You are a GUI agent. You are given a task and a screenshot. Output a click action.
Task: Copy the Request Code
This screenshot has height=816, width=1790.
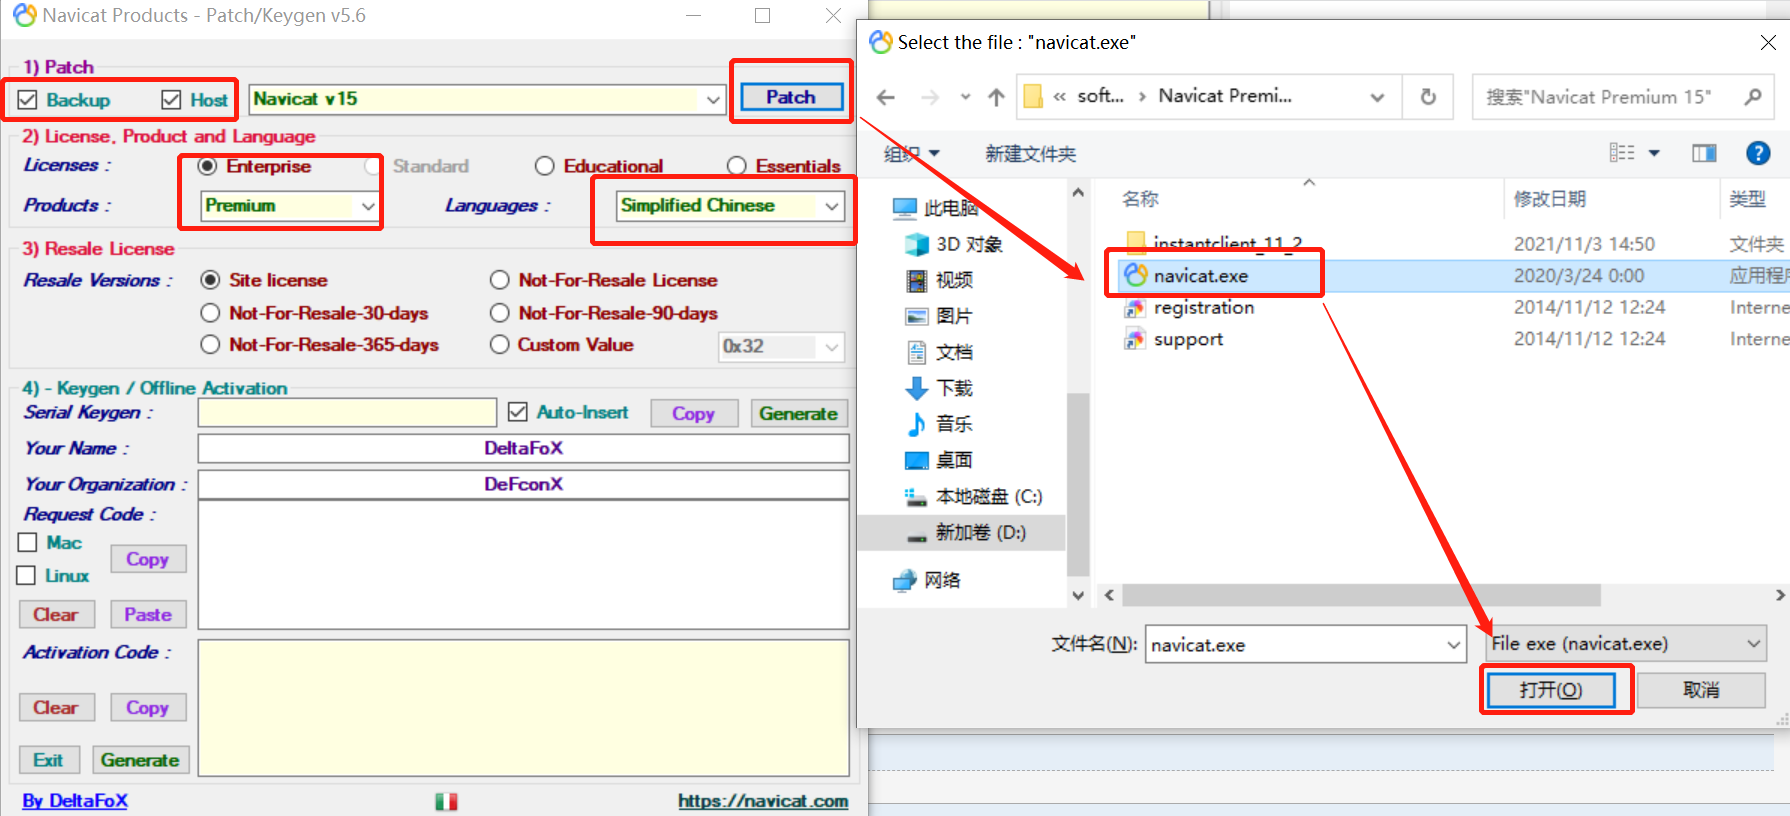[x=148, y=559]
